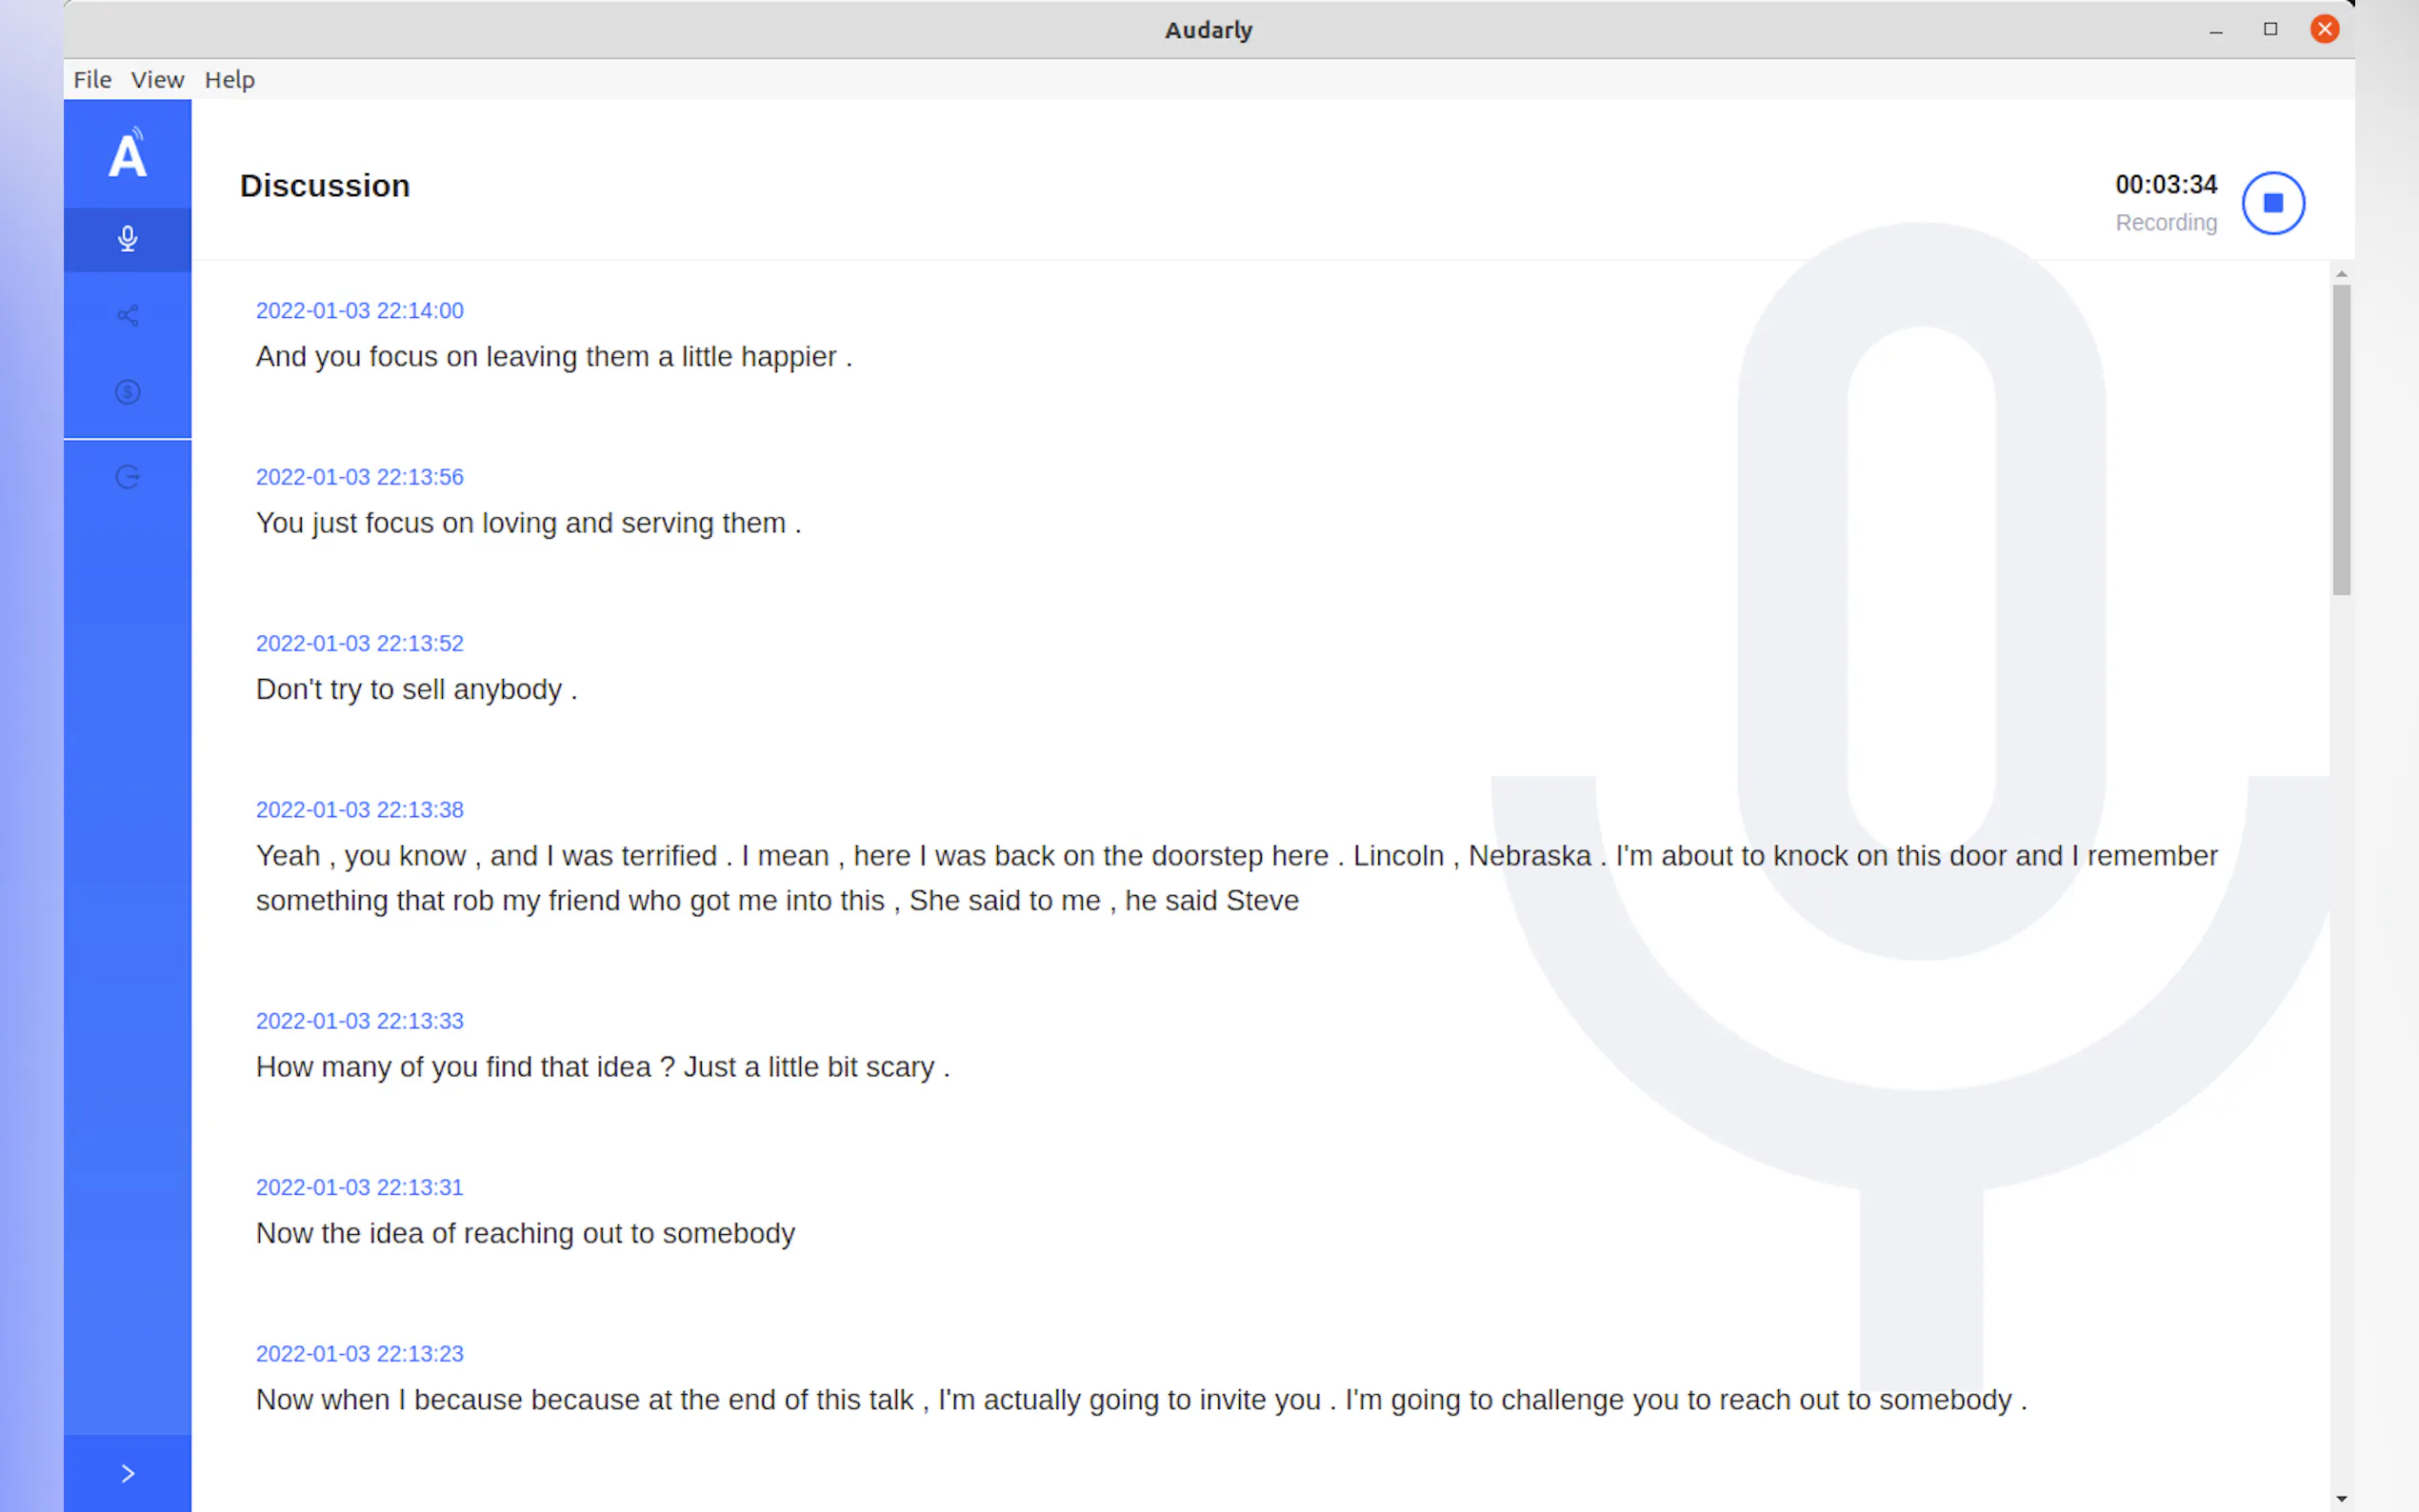2419x1512 pixels.
Task: Click the vertical scrollbar thumb
Action: click(x=2341, y=440)
